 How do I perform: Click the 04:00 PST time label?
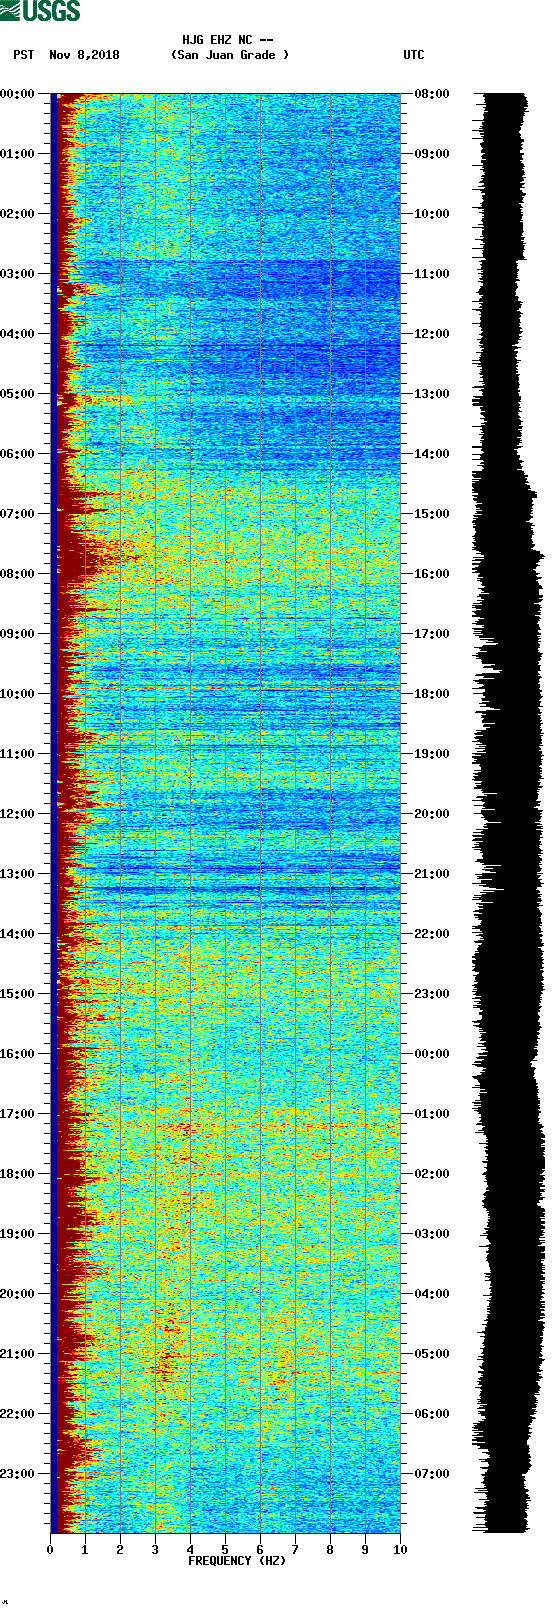click(18, 334)
